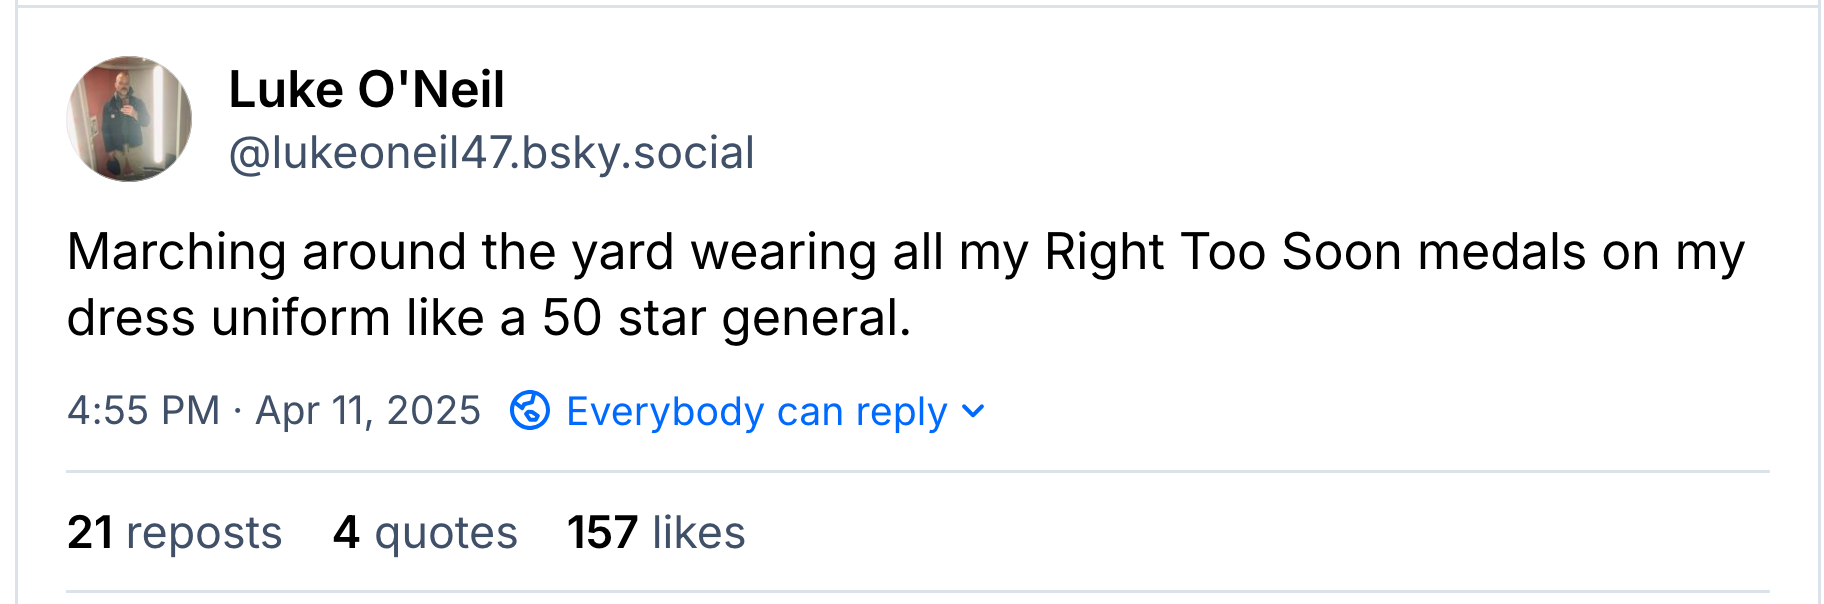
Task: Click "50 star general" in the post
Action: pyautogui.click(x=726, y=319)
